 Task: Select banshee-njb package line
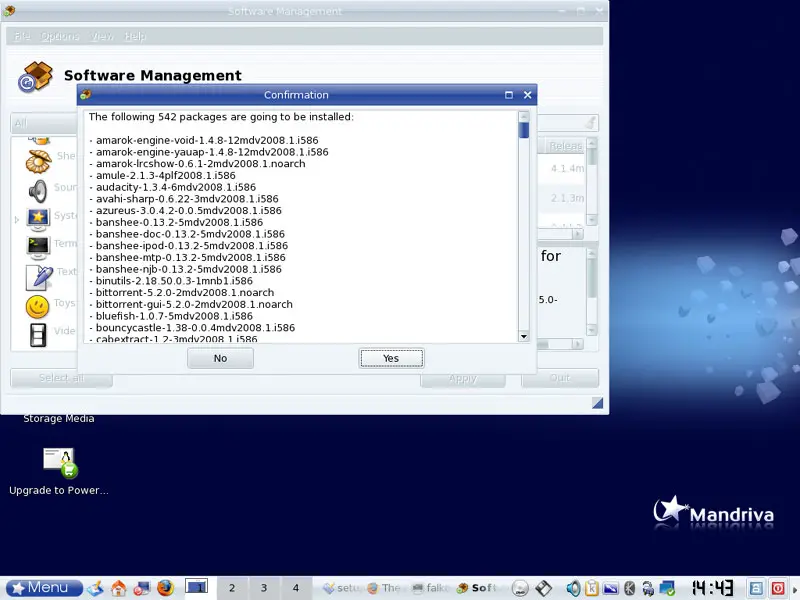point(188,269)
